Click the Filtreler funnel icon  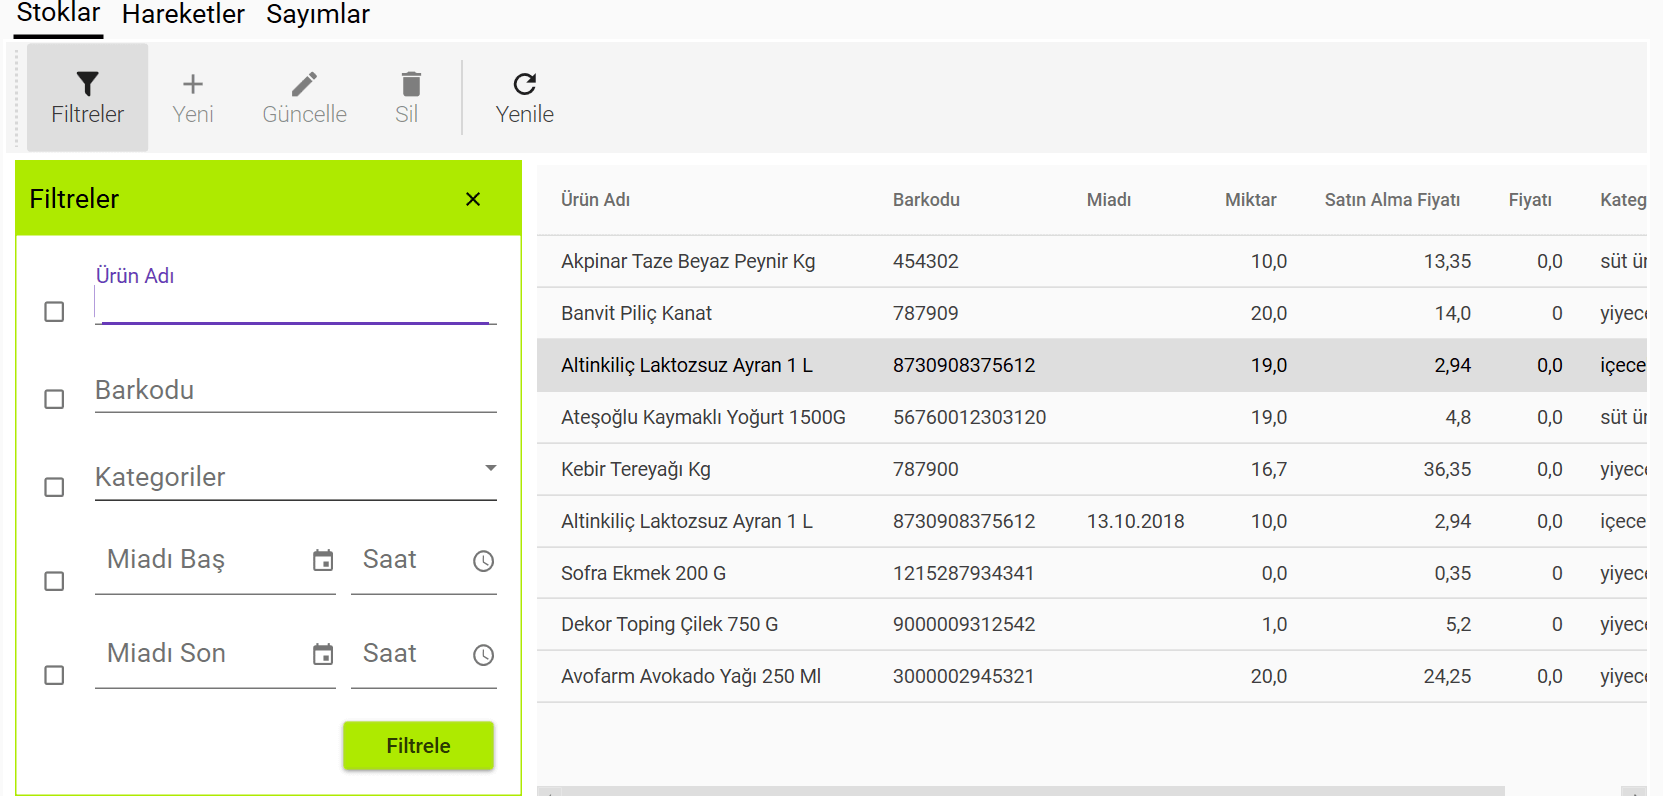click(x=88, y=84)
